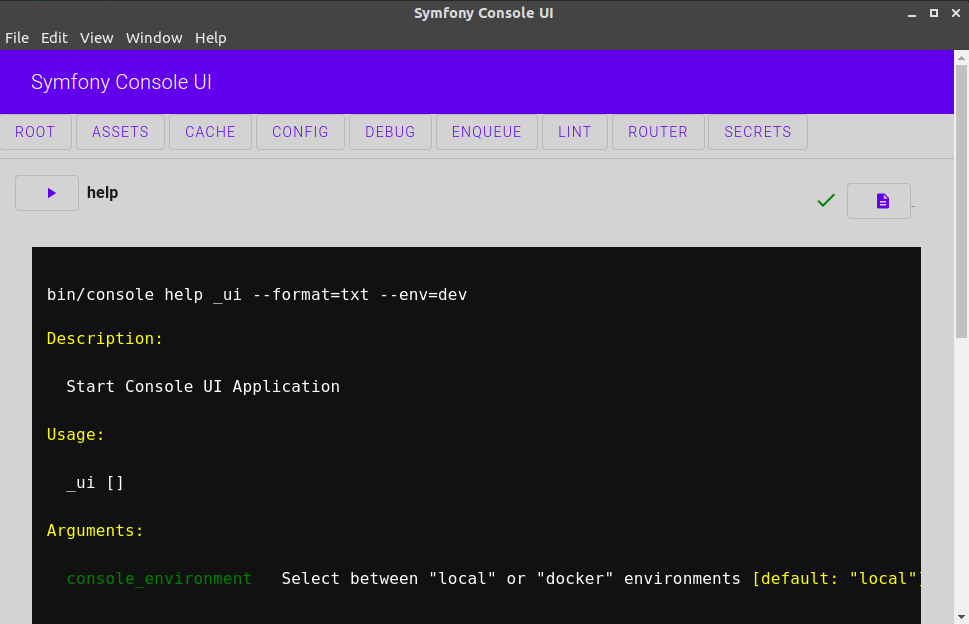
Task: Go to the CONFIG tab
Action: coord(300,132)
